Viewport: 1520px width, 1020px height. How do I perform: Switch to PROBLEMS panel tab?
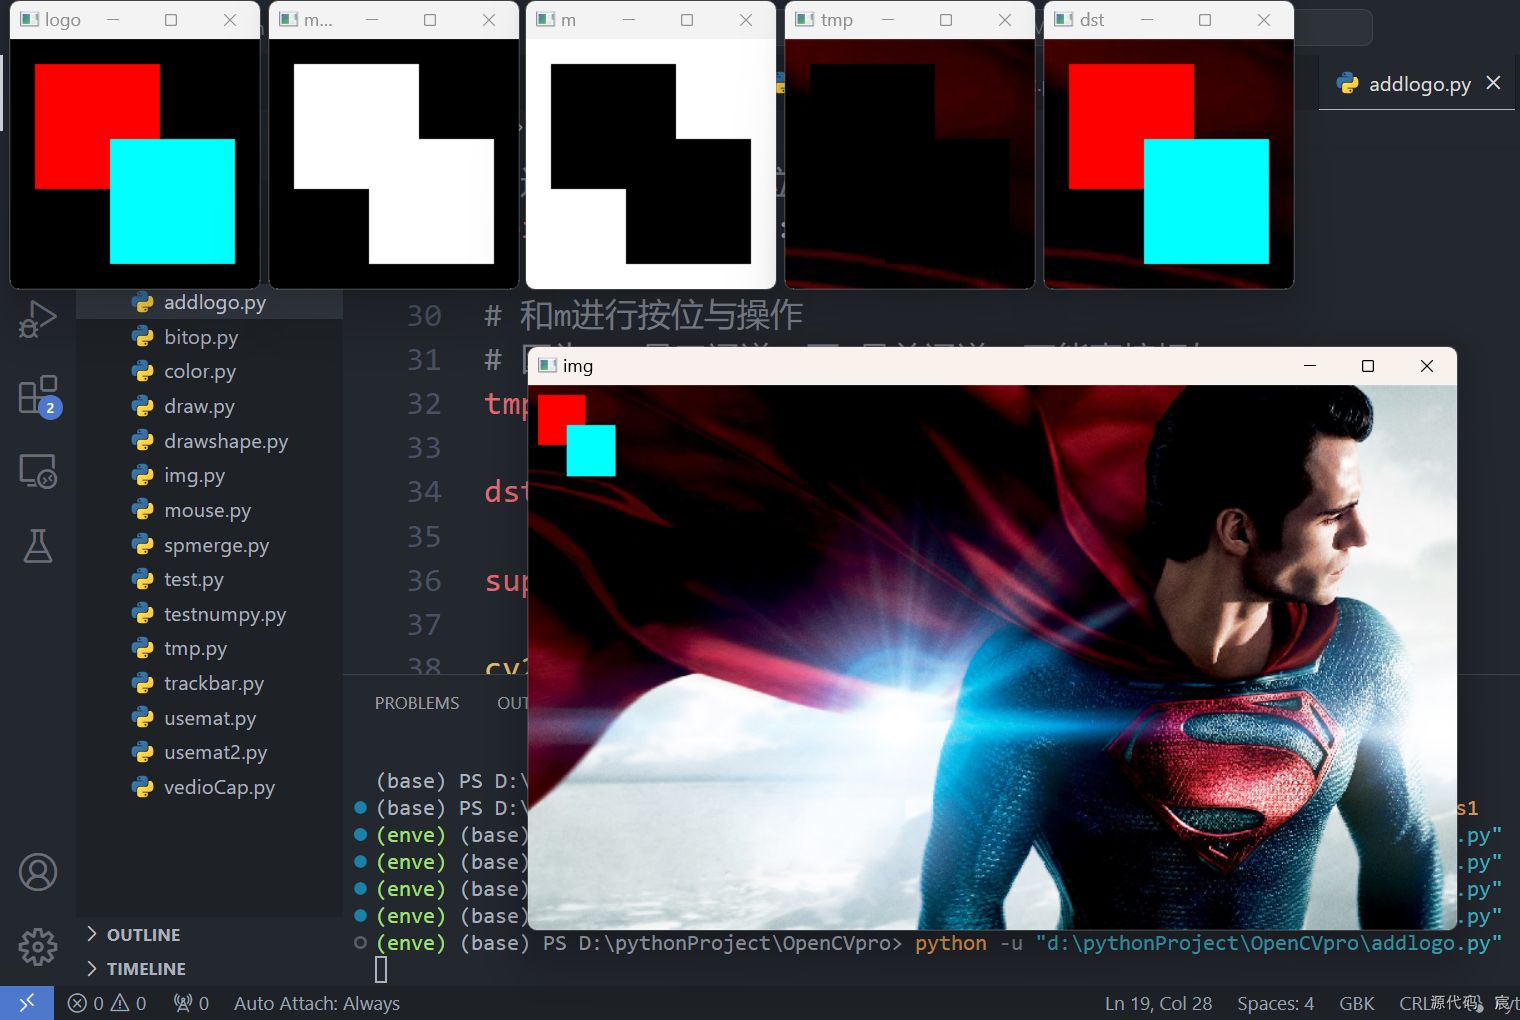[417, 703]
